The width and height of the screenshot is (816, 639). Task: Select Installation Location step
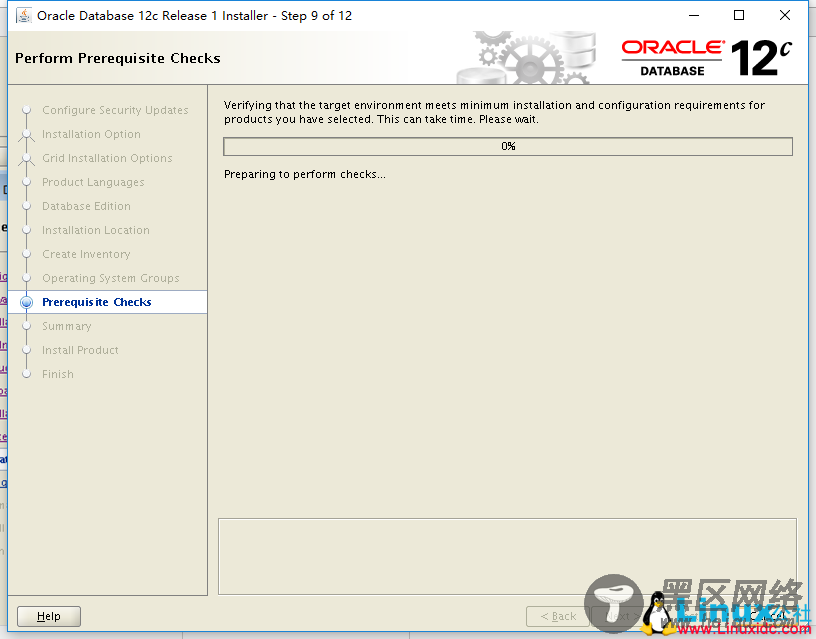click(x=96, y=230)
